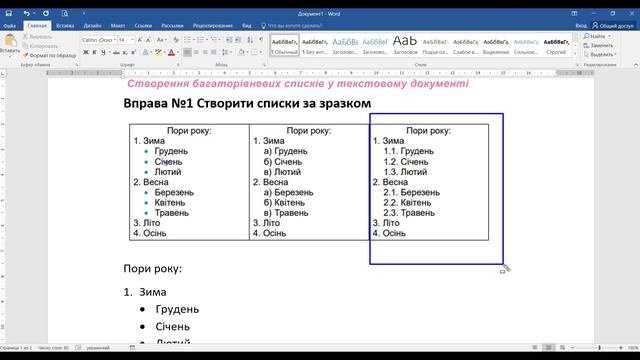Apply the red font color A swatch
Image resolution: width=640 pixels, height=360 pixels.
tap(171, 53)
